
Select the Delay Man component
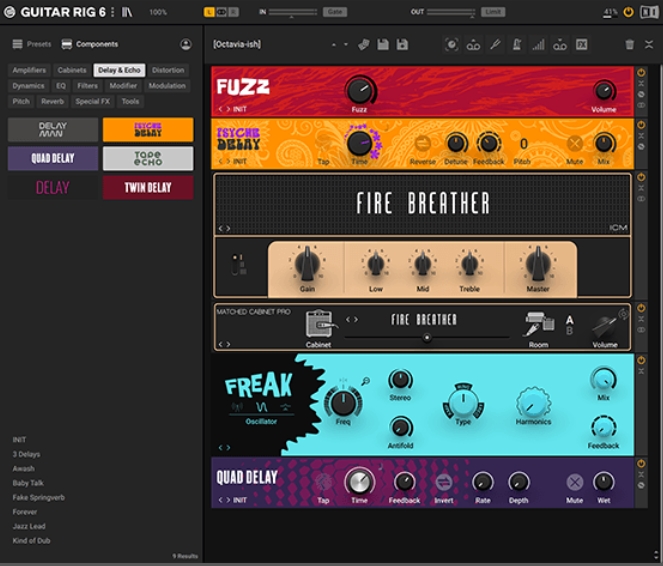[53, 129]
